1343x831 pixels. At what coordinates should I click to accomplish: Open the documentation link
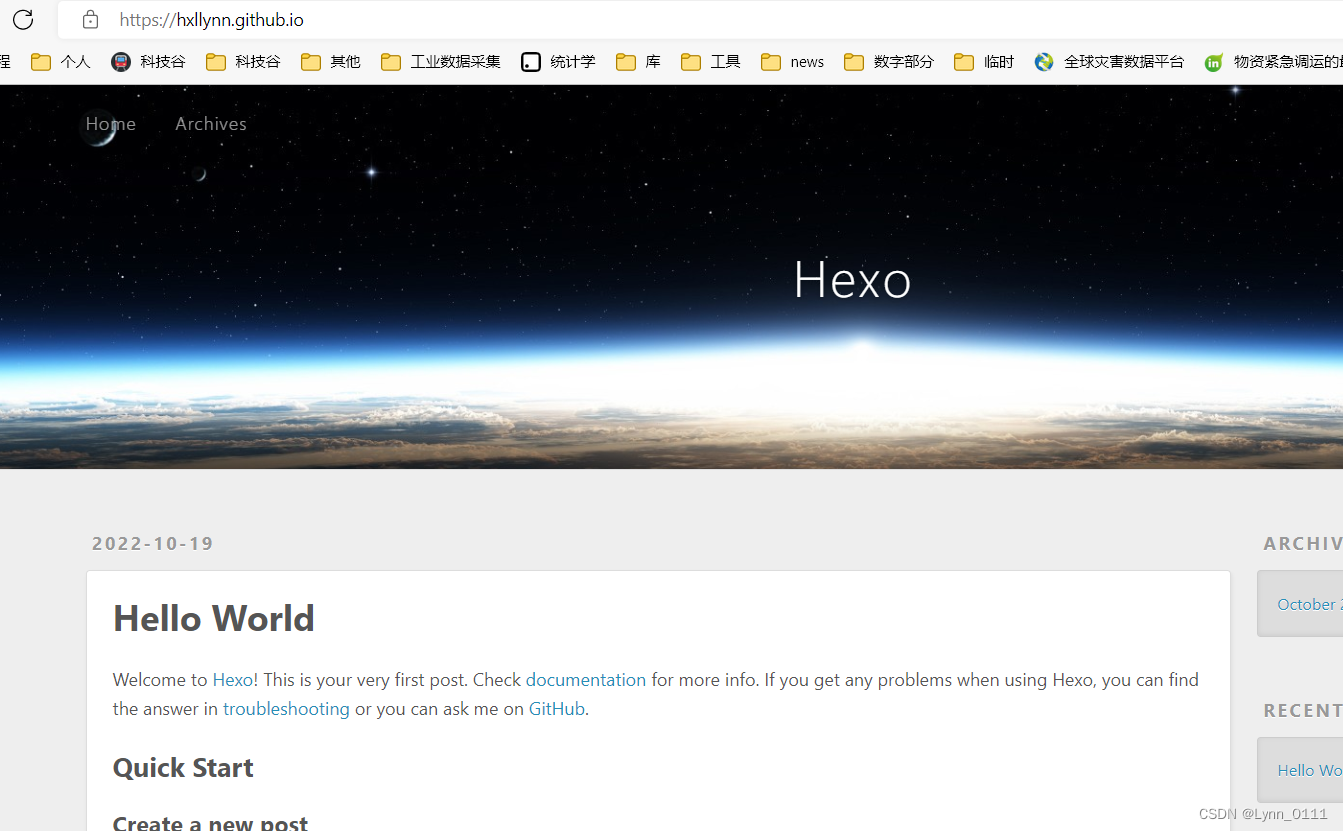pyautogui.click(x=586, y=680)
